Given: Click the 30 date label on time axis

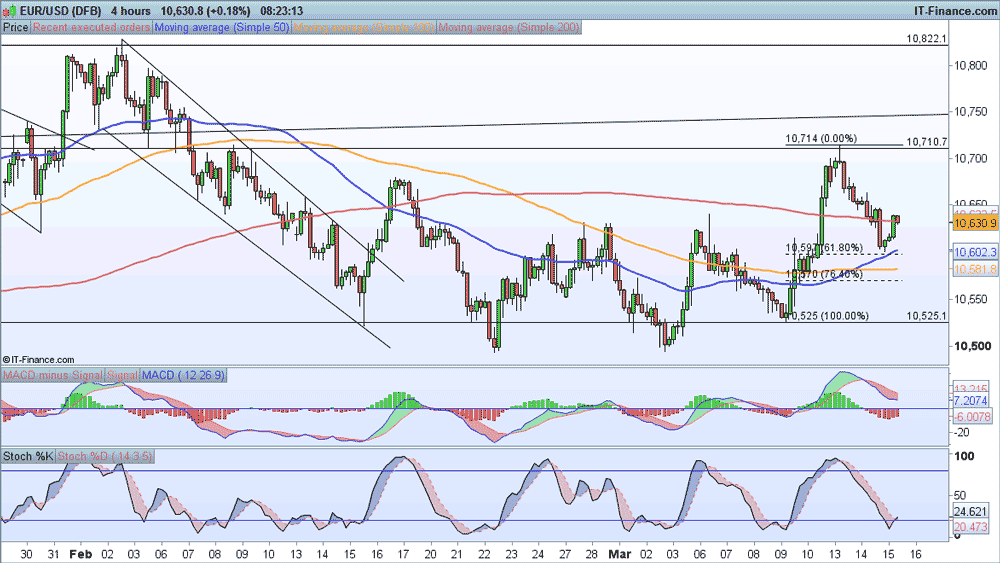Looking at the screenshot, I should pyautogui.click(x=26, y=554).
